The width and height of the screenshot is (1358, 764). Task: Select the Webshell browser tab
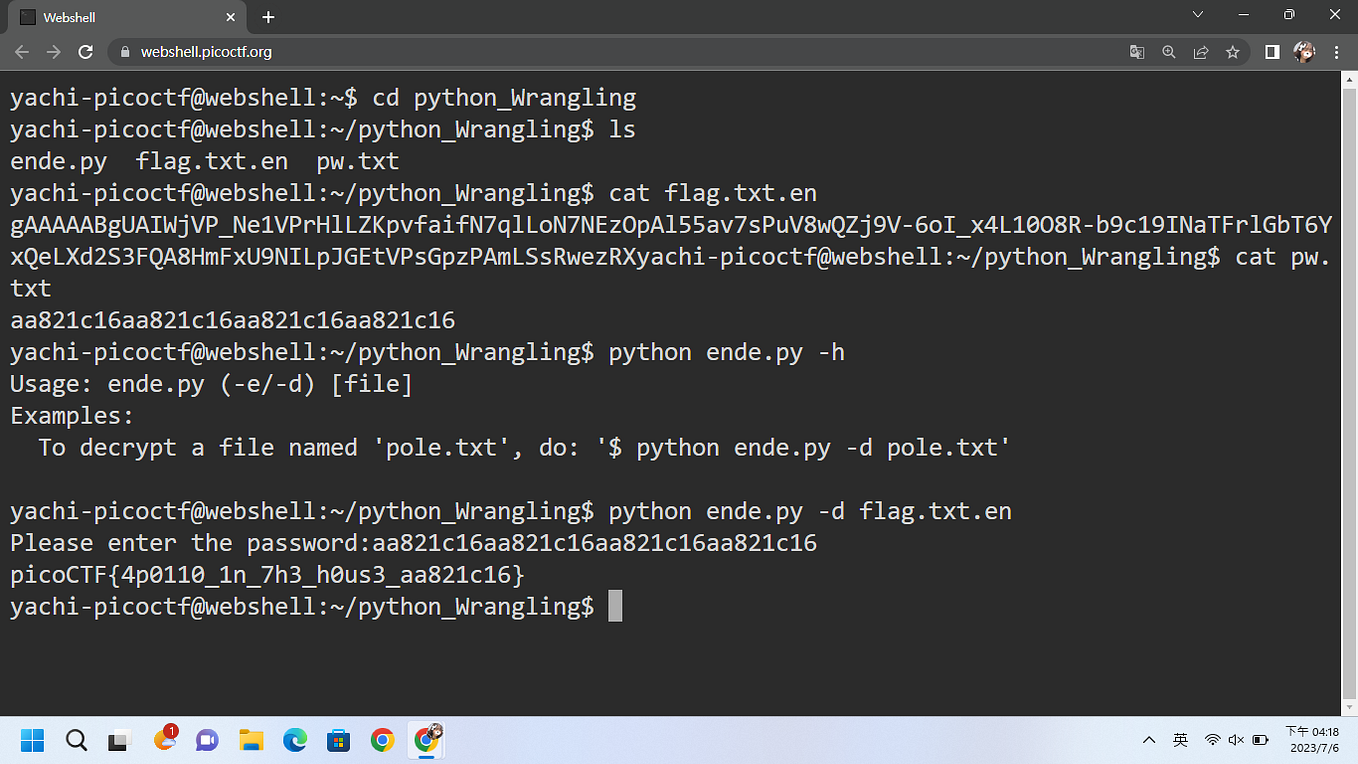(120, 16)
